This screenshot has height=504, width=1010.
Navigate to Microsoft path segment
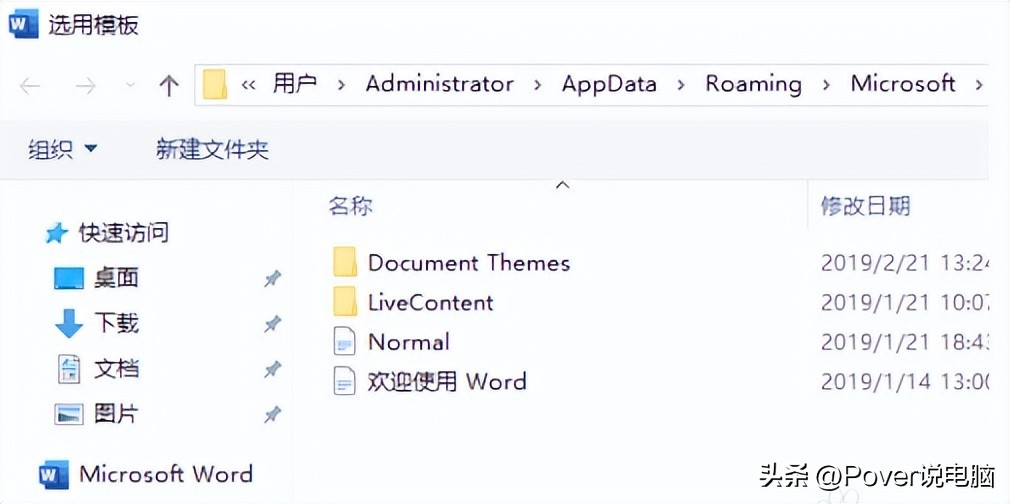click(903, 84)
